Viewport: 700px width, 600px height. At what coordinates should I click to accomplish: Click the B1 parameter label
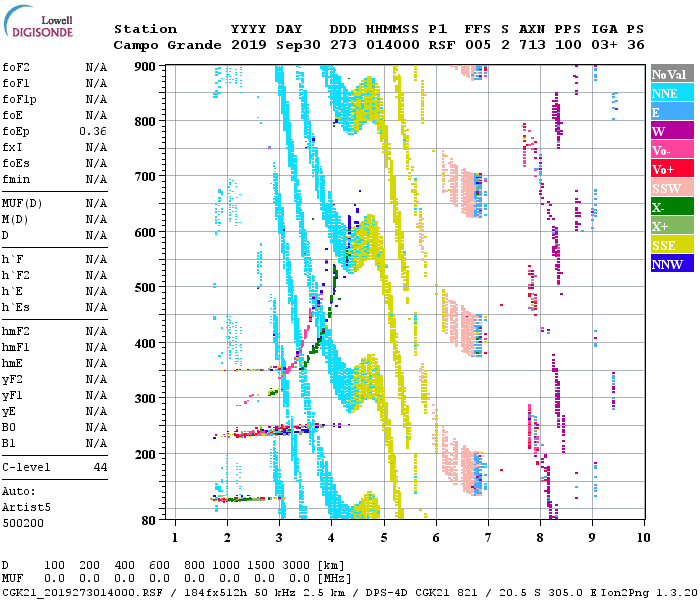tap(8, 443)
